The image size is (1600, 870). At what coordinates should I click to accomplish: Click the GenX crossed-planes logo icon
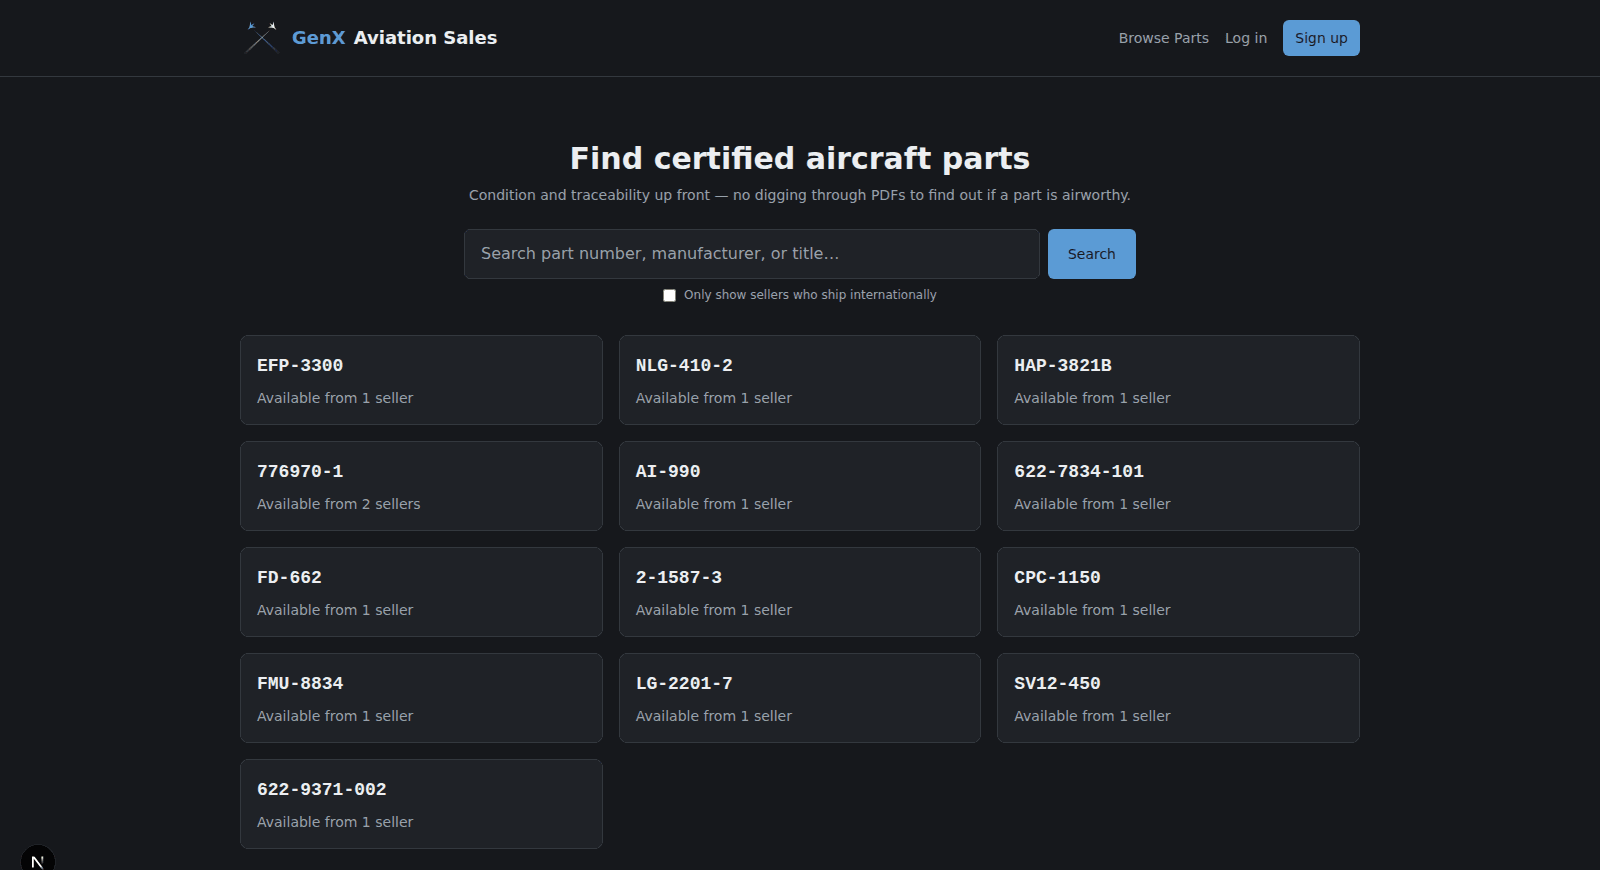261,38
